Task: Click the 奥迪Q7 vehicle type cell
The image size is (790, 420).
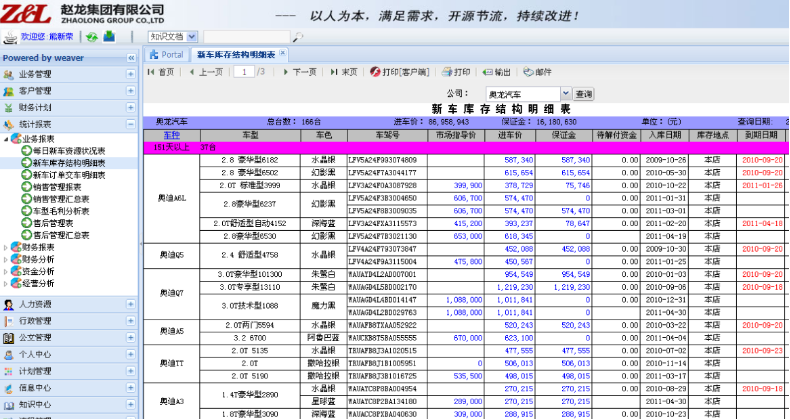Action: click(x=172, y=294)
